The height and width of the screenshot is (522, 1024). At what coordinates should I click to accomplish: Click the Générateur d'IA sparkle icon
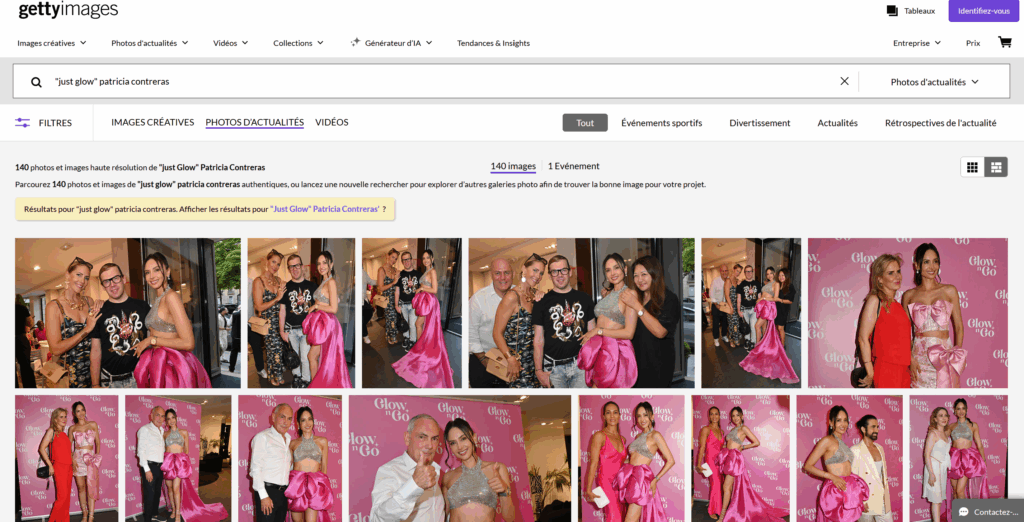[355, 42]
